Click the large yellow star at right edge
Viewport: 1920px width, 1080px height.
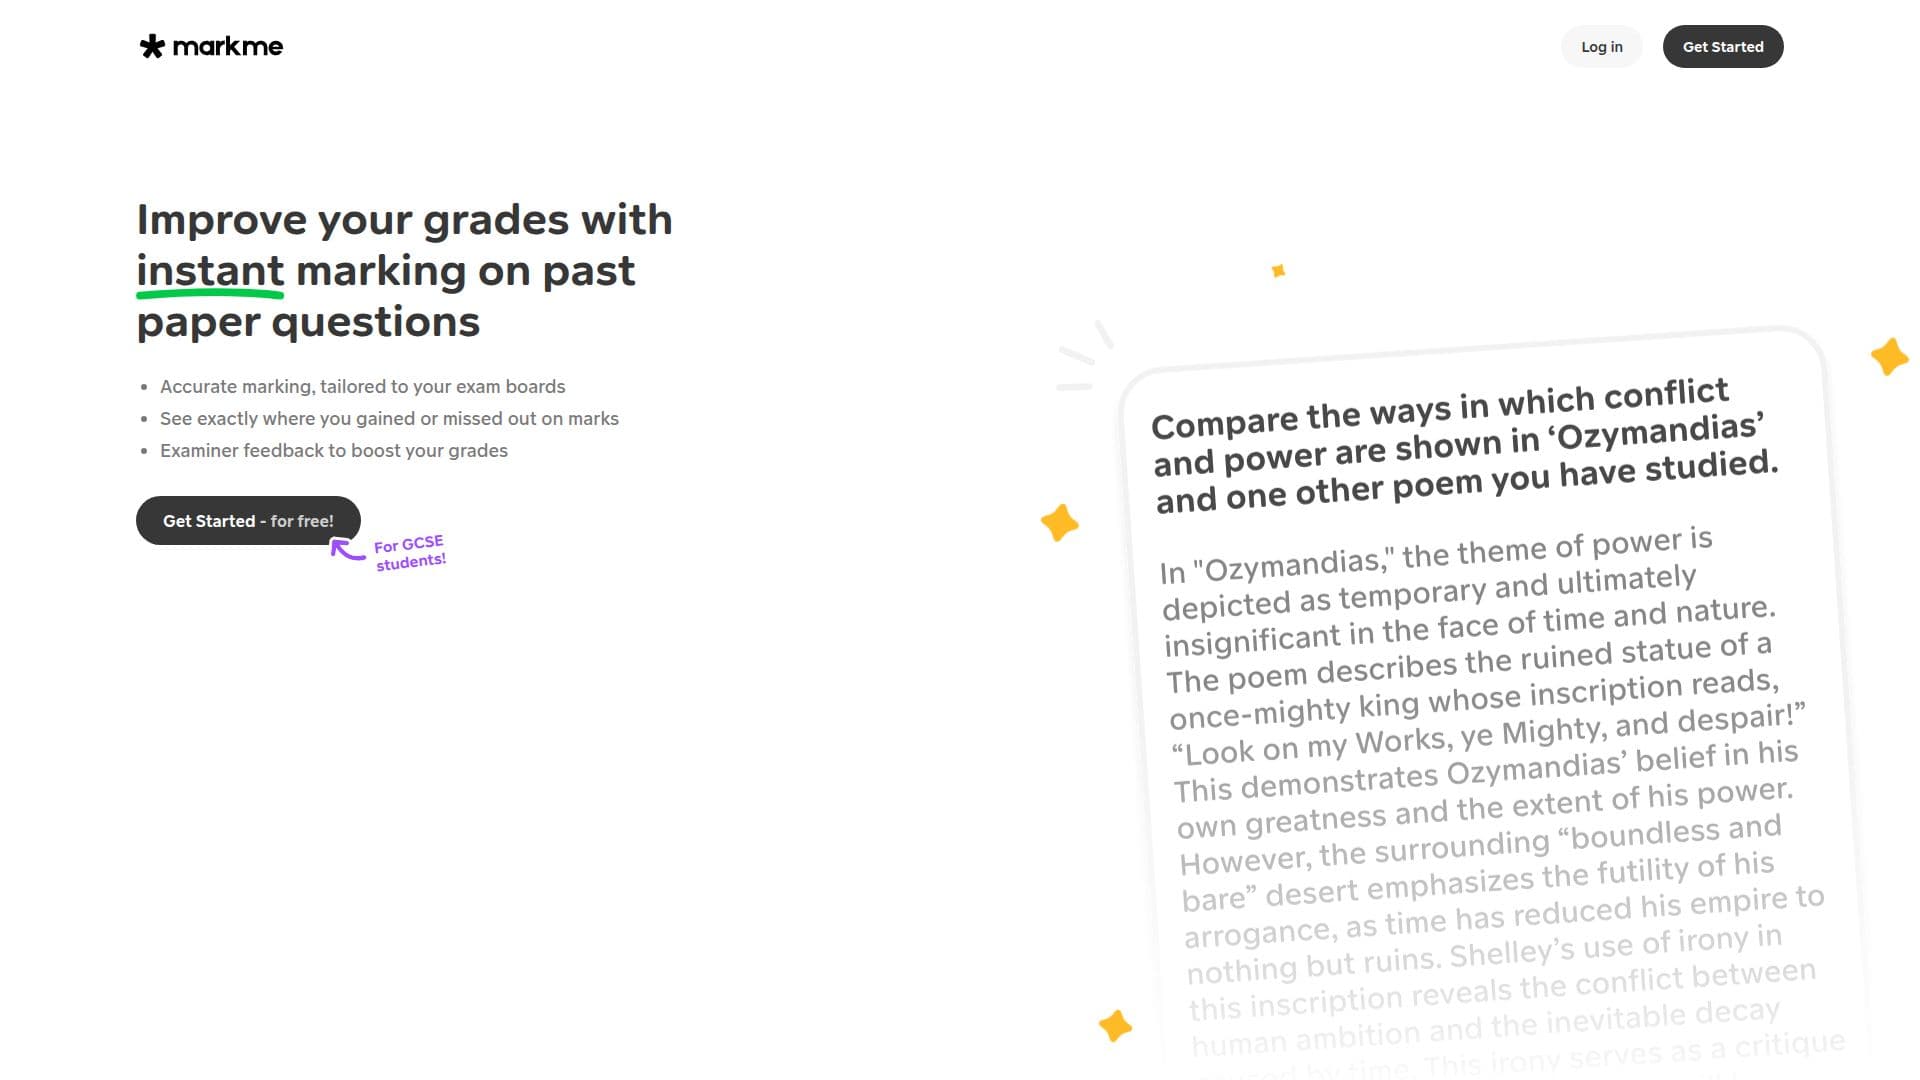coord(1889,357)
